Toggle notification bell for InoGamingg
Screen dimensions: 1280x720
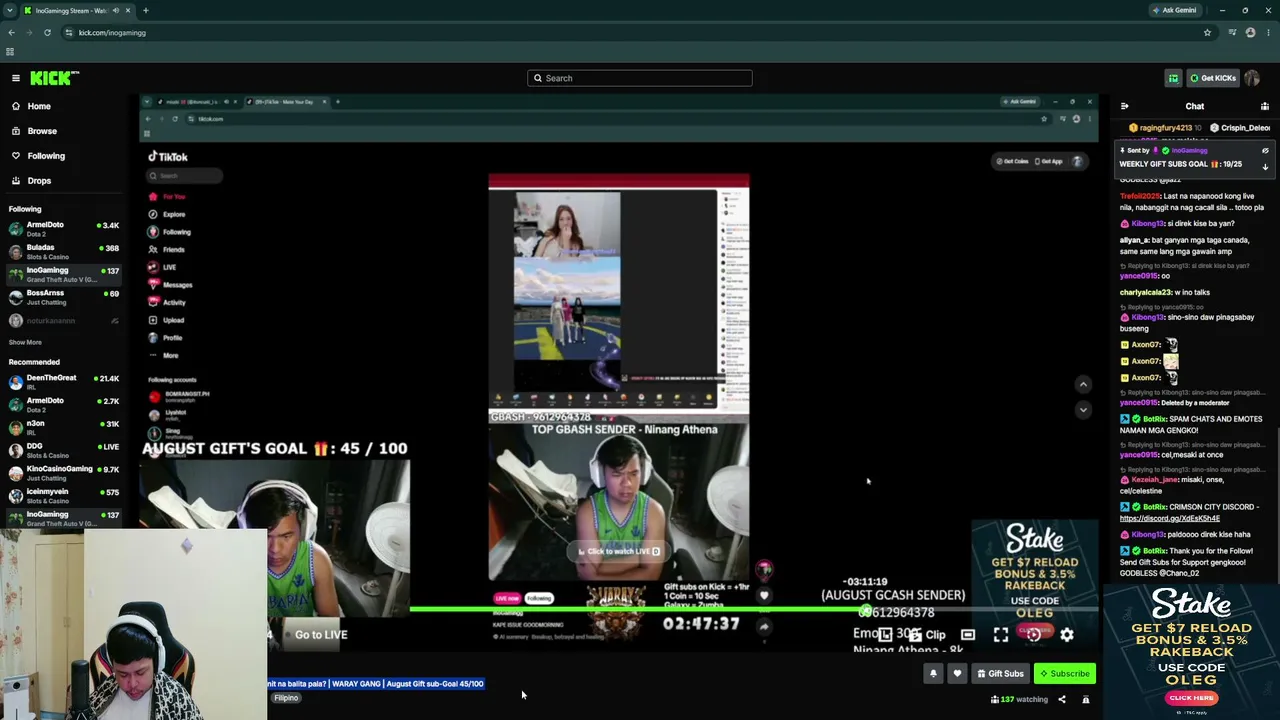click(933, 674)
